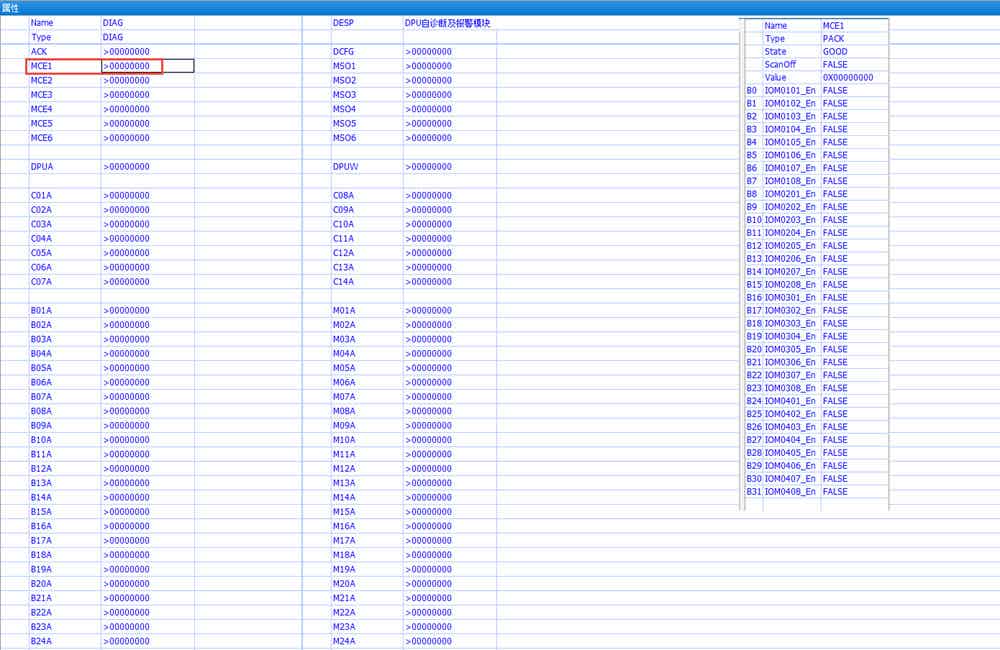The width and height of the screenshot is (1000, 650).
Task: Select the B10A parameter label
Action: tap(41, 440)
